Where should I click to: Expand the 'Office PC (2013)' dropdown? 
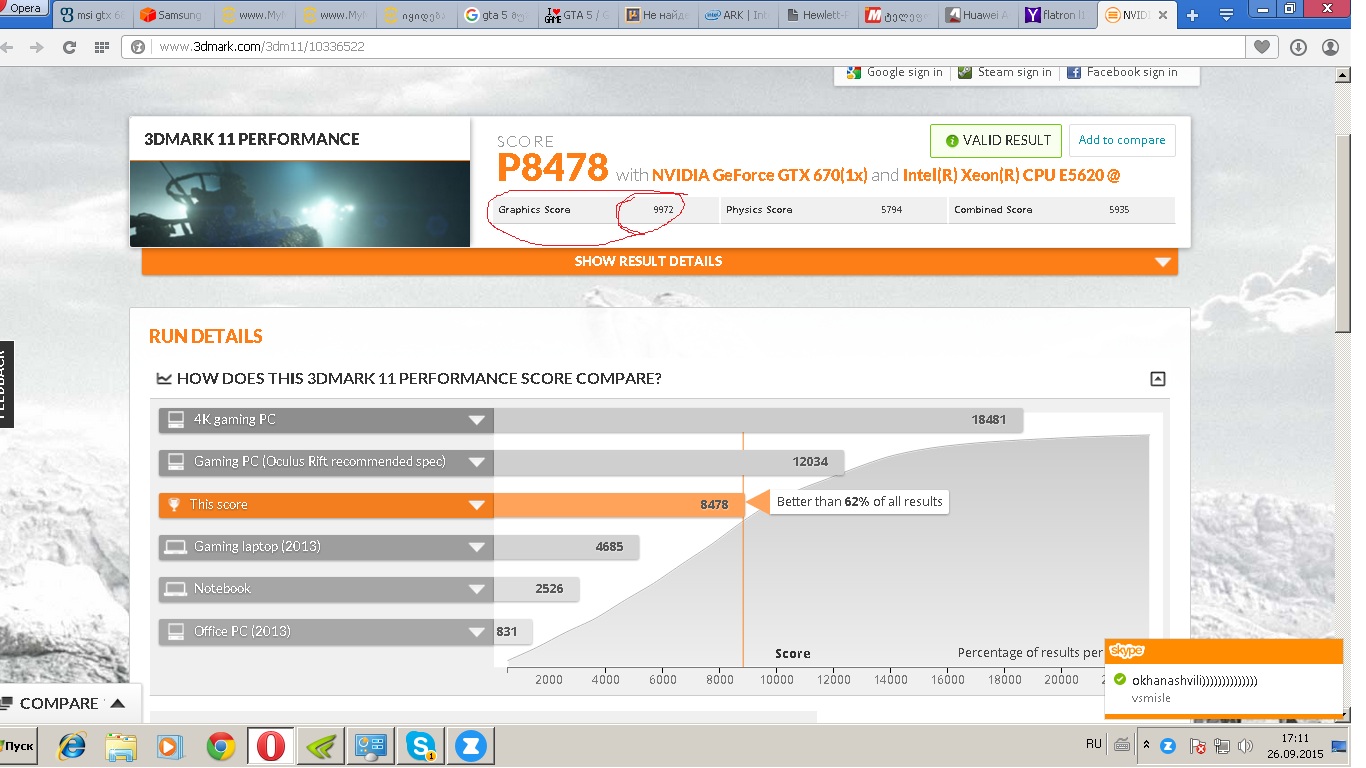477,632
